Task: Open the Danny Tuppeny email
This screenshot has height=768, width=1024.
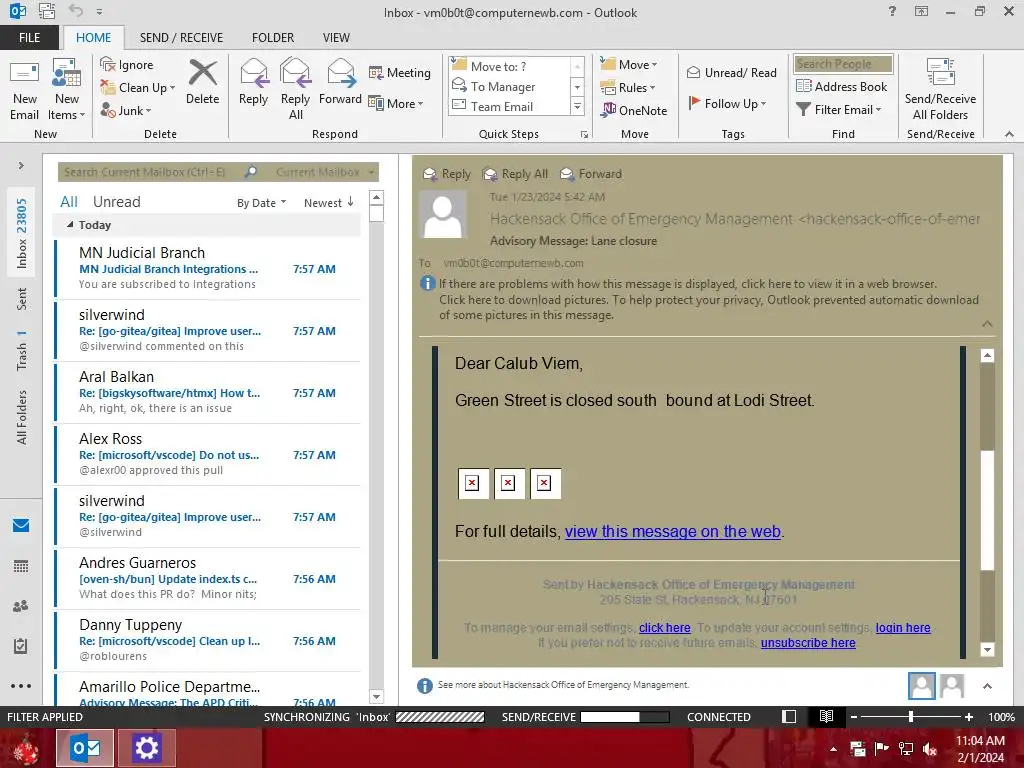Action: tap(208, 641)
